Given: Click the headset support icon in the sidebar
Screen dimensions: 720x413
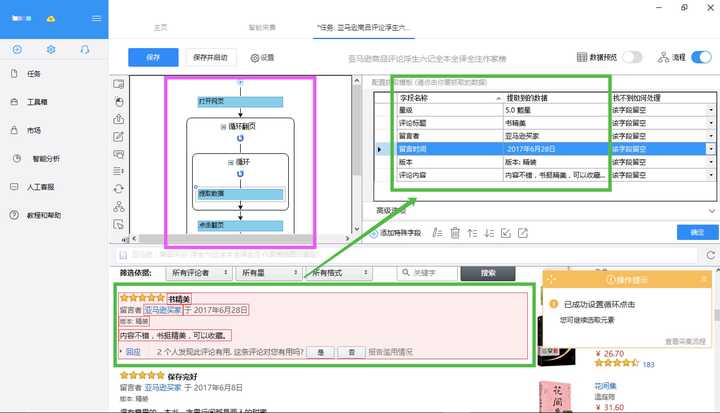Looking at the screenshot, I should (x=84, y=49).
